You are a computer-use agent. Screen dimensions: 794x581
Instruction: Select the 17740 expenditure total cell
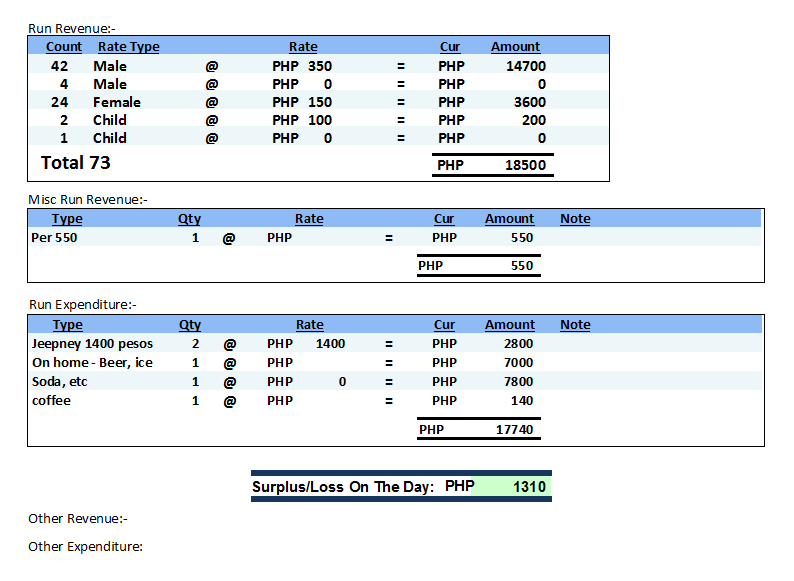(514, 430)
